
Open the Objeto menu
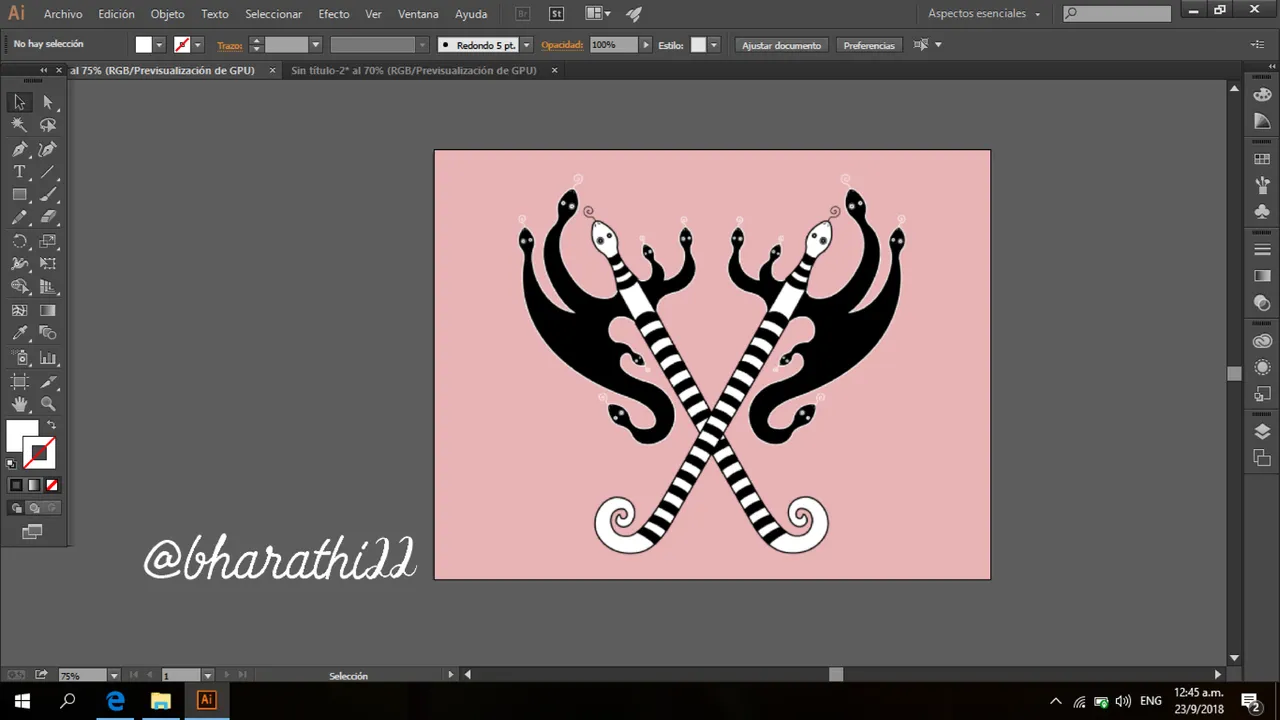(167, 14)
